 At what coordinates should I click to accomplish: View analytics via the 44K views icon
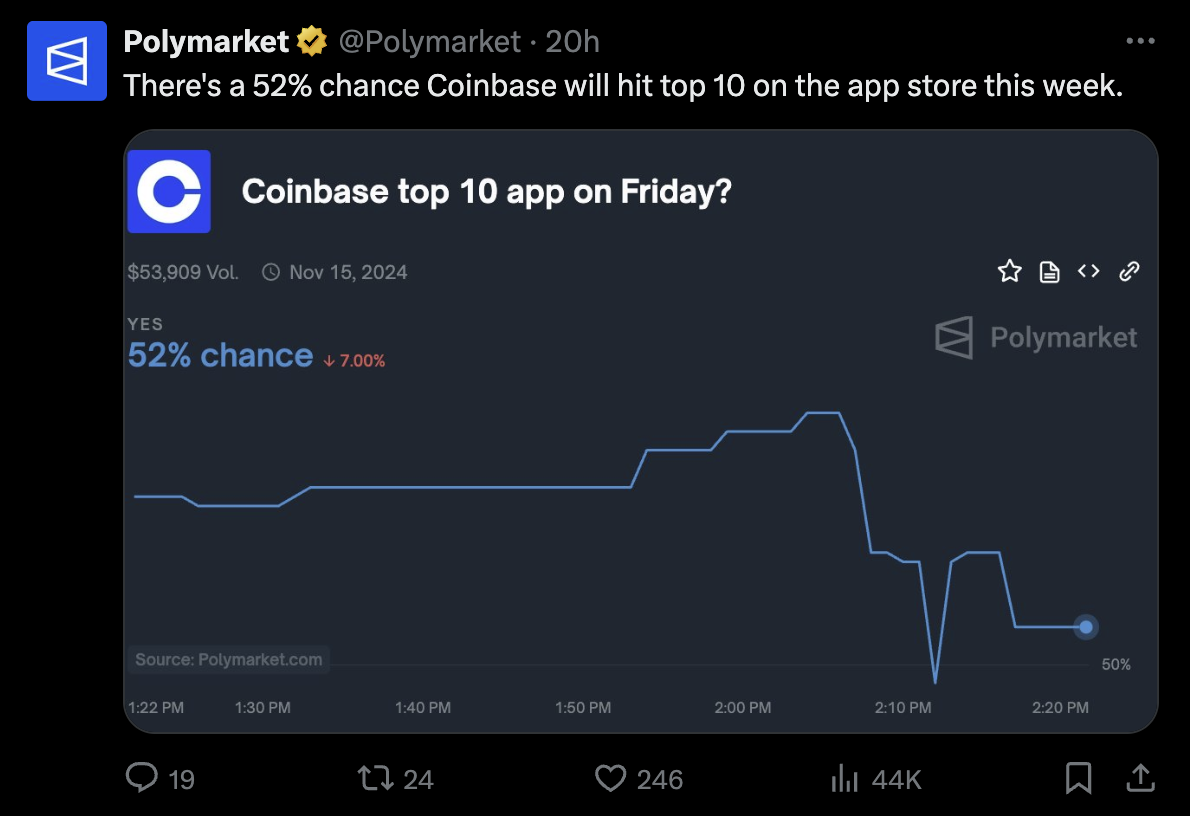(844, 778)
